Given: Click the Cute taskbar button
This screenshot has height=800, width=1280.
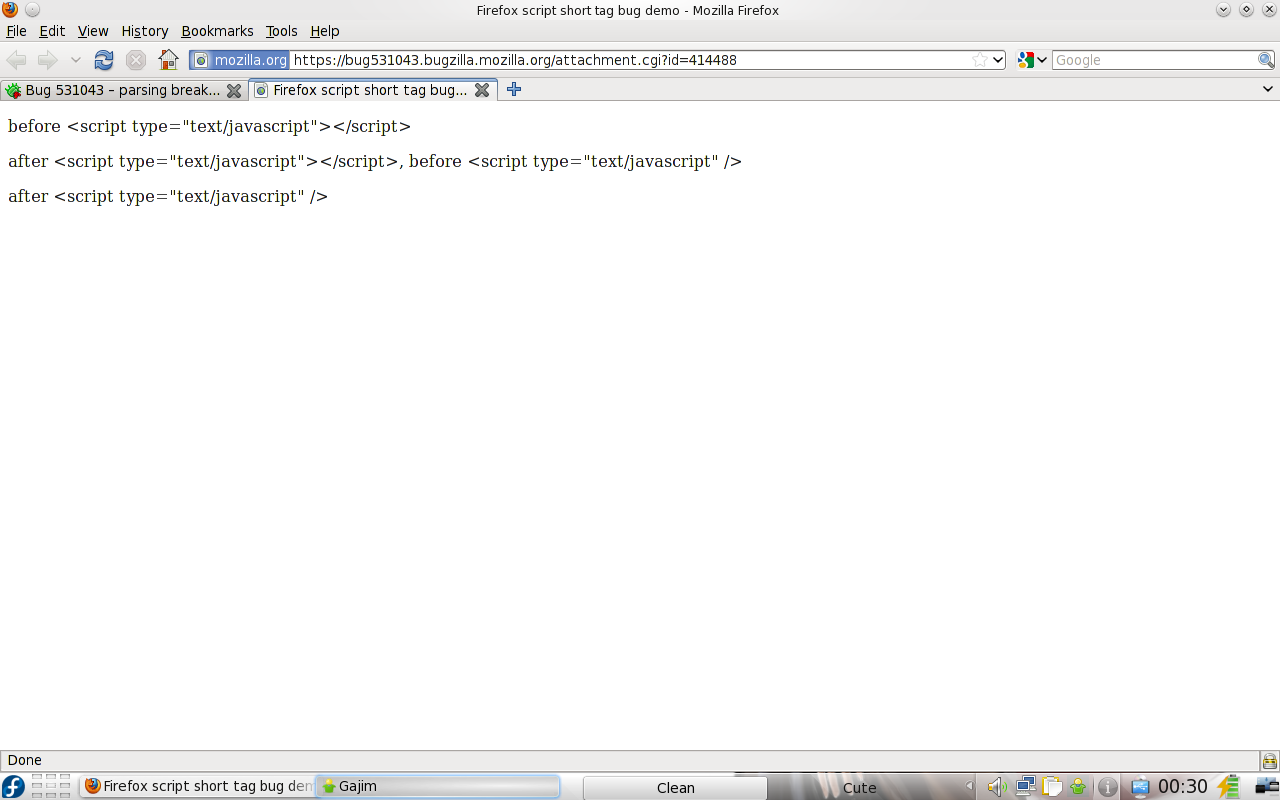Looking at the screenshot, I should click(860, 788).
